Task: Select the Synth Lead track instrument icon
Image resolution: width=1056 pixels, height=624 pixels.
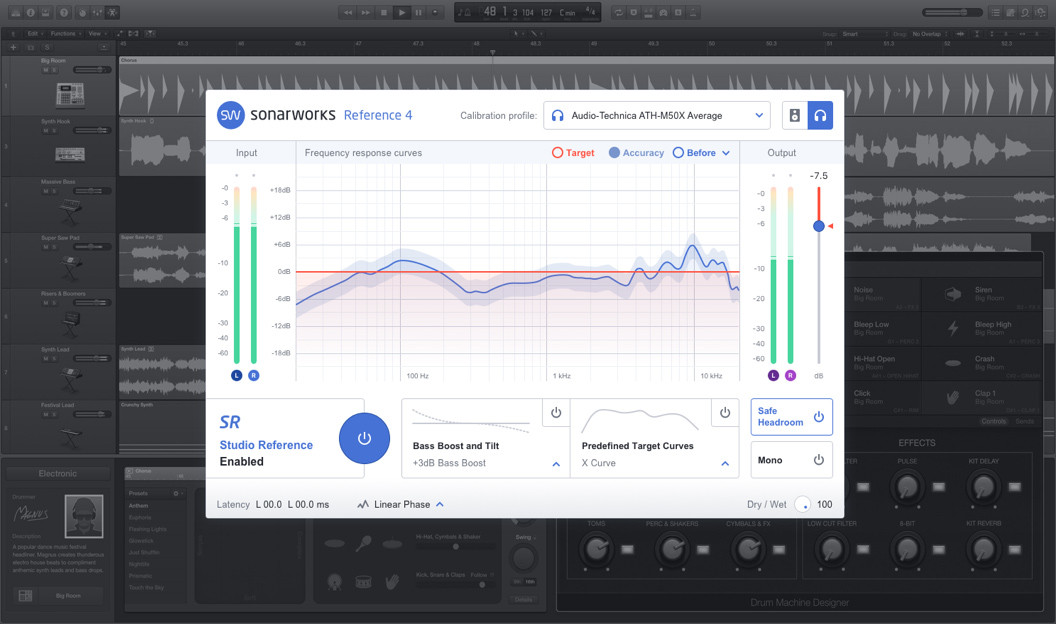Action: click(70, 380)
